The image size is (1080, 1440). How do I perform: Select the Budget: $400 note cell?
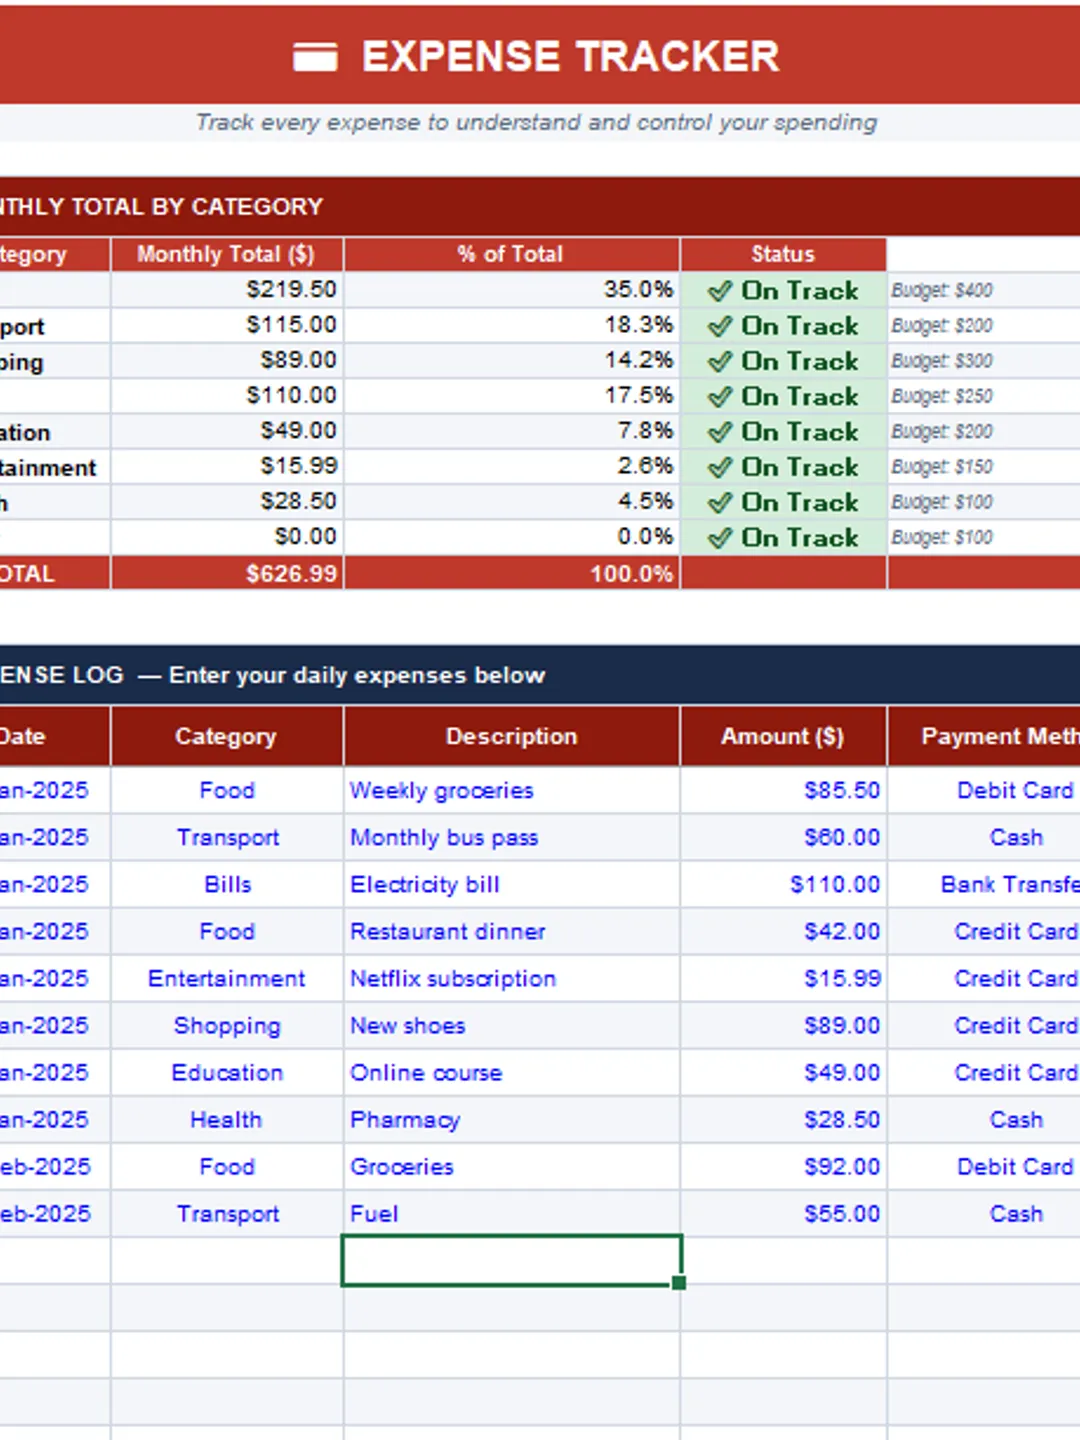[x=984, y=290]
